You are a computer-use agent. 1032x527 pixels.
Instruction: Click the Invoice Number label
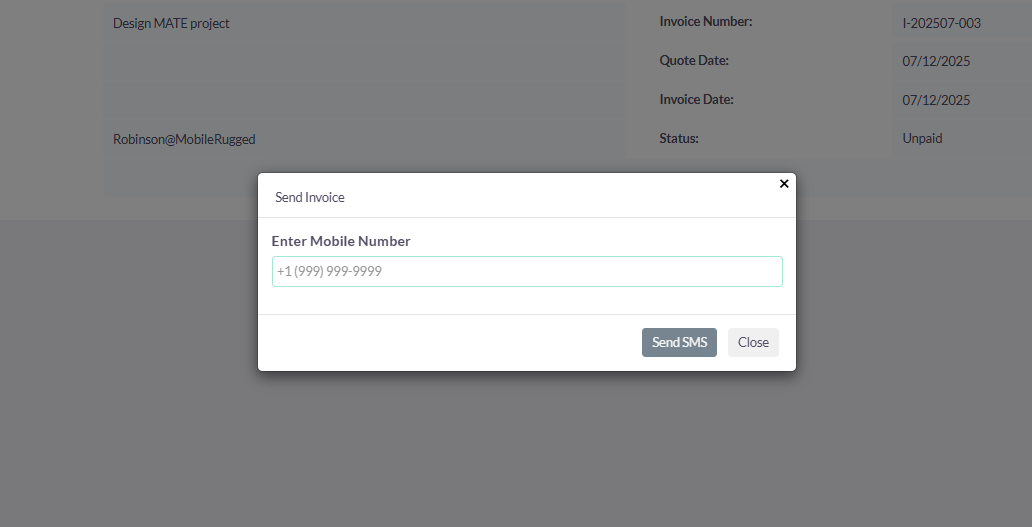[706, 21]
